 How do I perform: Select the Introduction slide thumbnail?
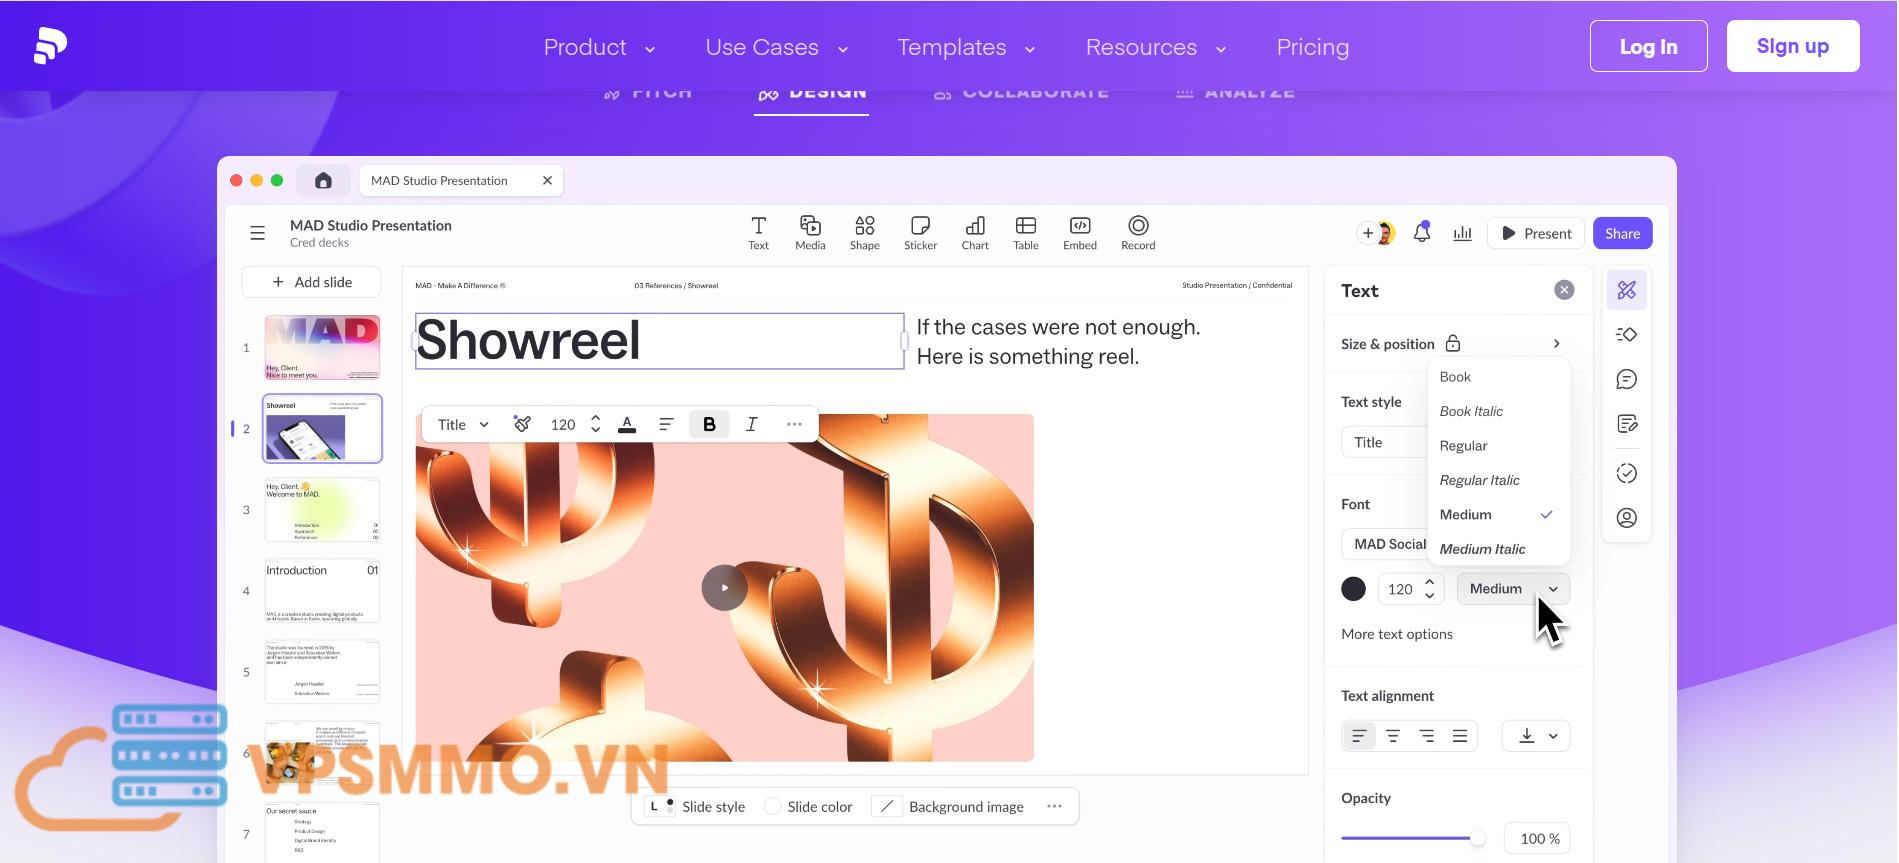(x=322, y=590)
